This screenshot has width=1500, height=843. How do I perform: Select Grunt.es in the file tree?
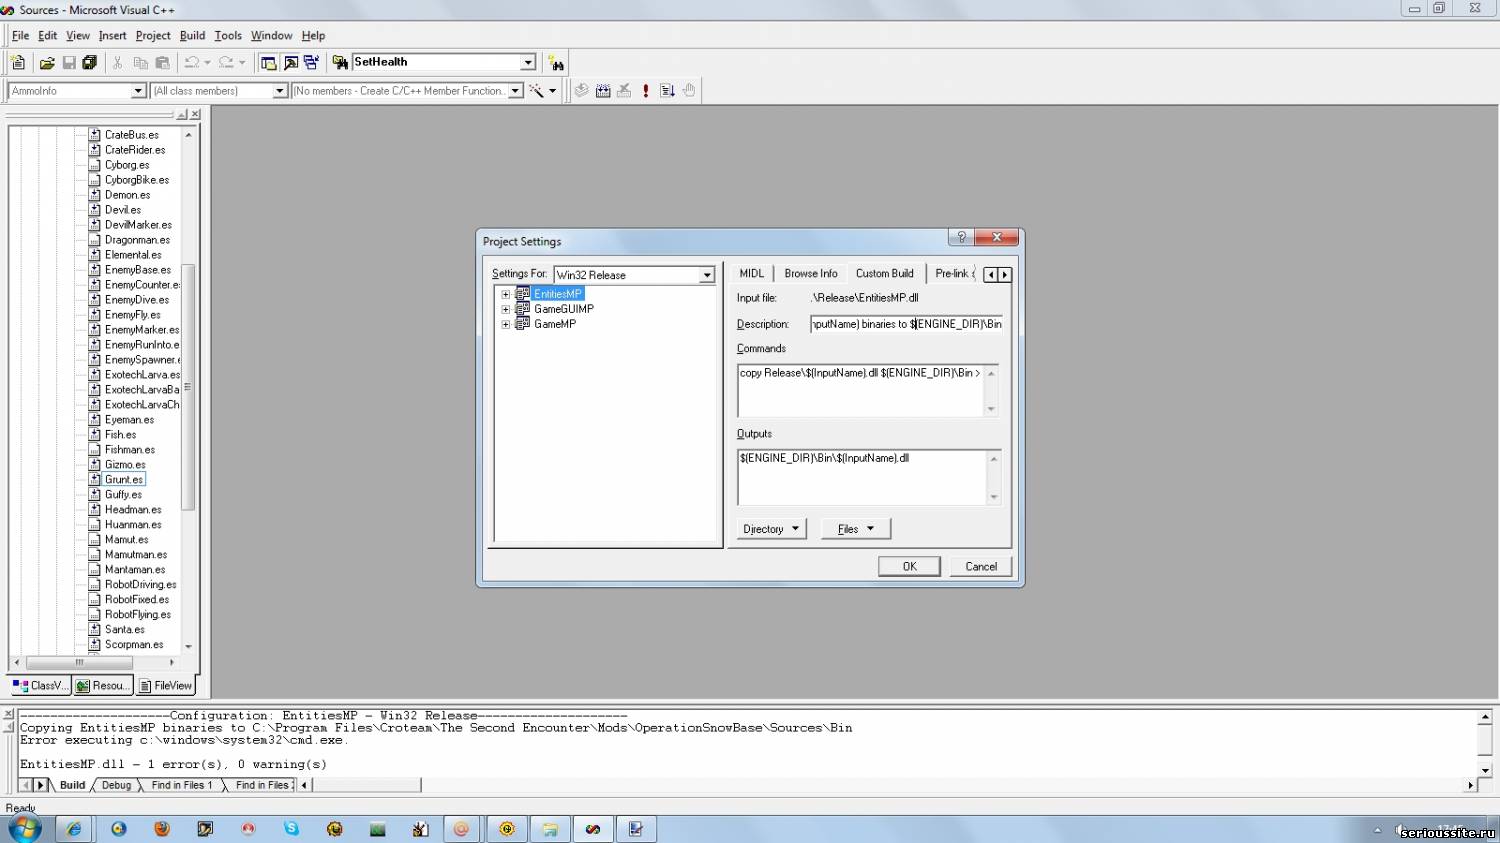coord(124,480)
